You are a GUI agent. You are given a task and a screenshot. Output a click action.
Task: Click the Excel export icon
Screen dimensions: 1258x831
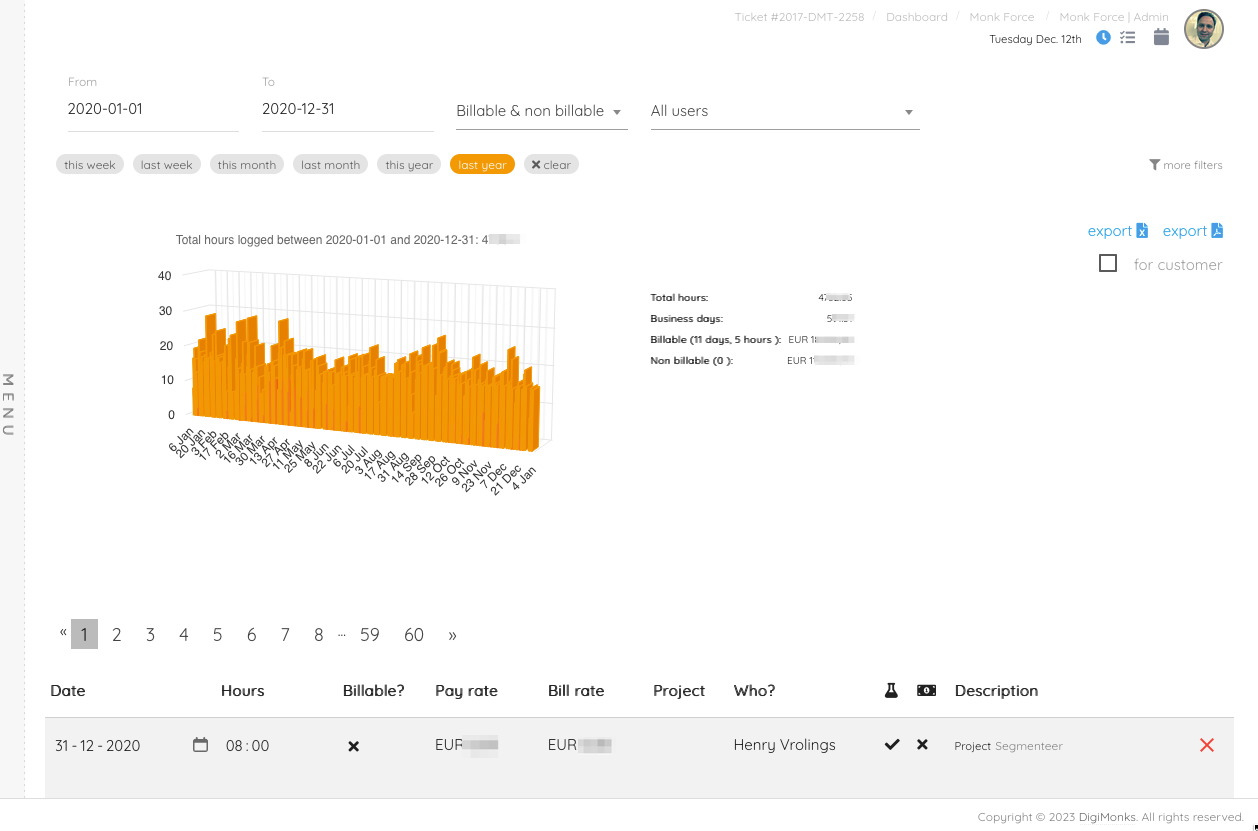[x=1142, y=231]
